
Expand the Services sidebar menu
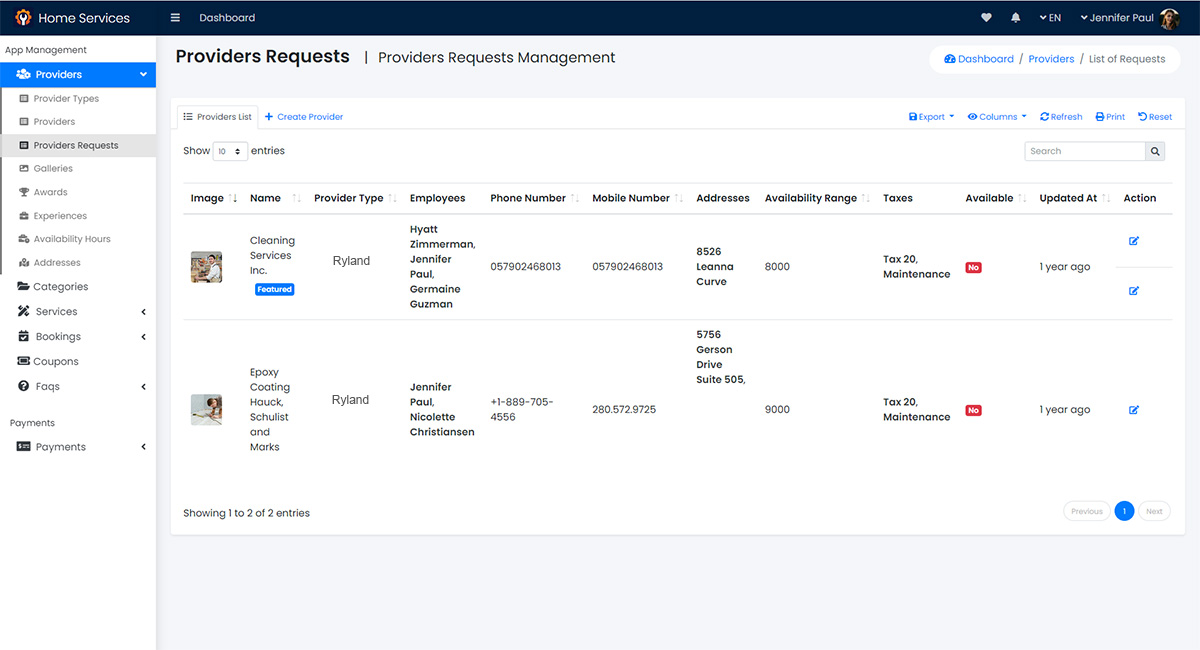tap(78, 312)
